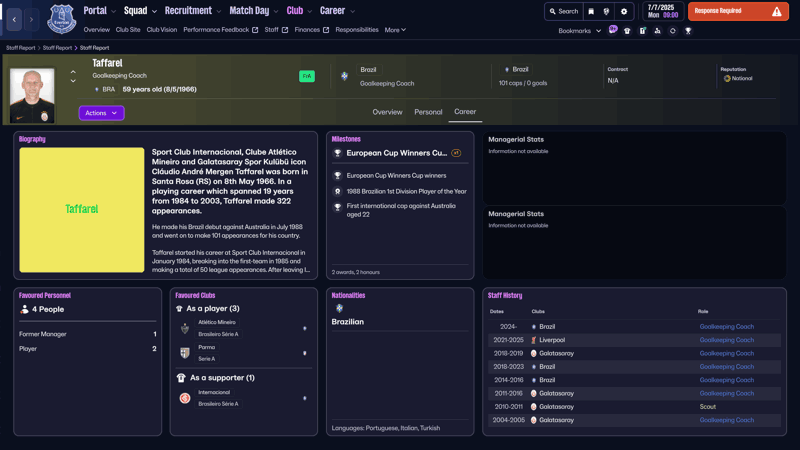Open the settings gear icon
Screen dimensions: 800x450
pyautogui.click(x=623, y=11)
